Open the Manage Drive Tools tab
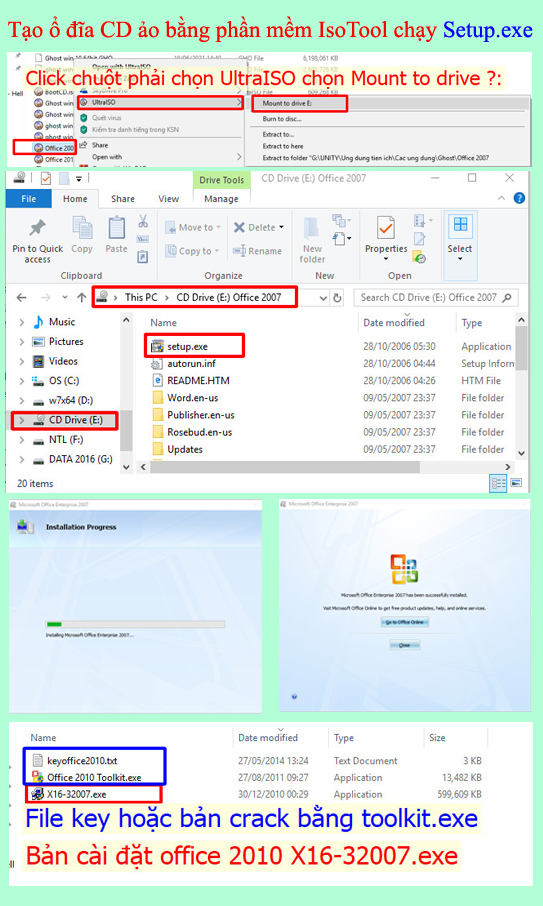 (x=221, y=198)
